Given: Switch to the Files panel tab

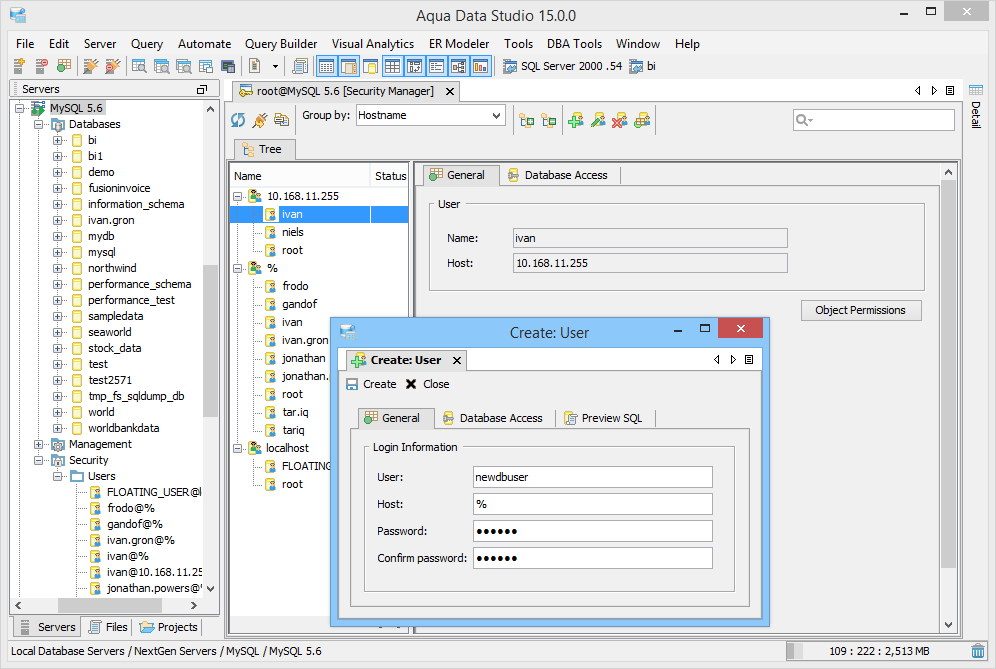Looking at the screenshot, I should pyautogui.click(x=109, y=627).
